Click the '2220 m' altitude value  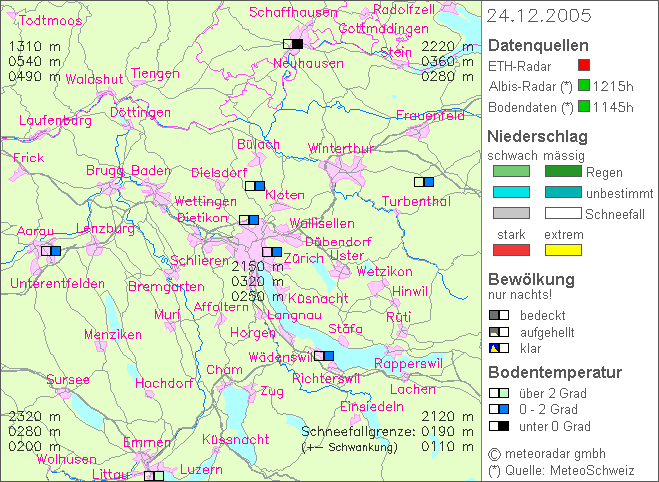pyautogui.click(x=448, y=46)
